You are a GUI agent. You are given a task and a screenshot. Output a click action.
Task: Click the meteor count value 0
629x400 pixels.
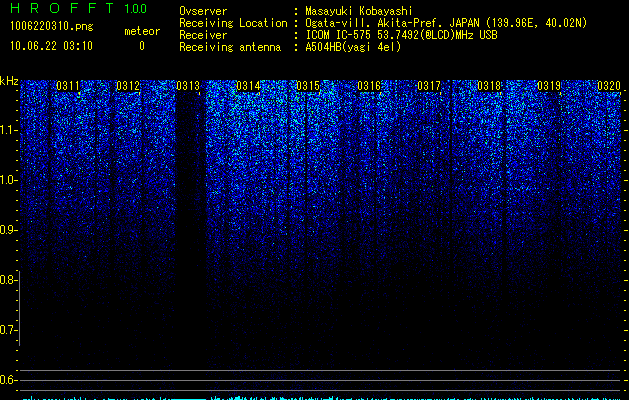point(142,46)
